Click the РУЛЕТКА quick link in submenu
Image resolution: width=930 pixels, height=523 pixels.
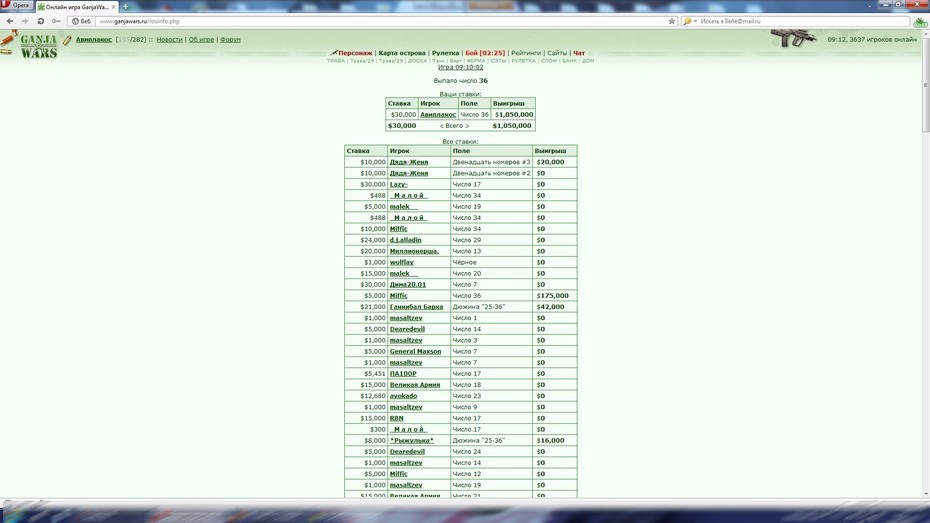pos(523,60)
